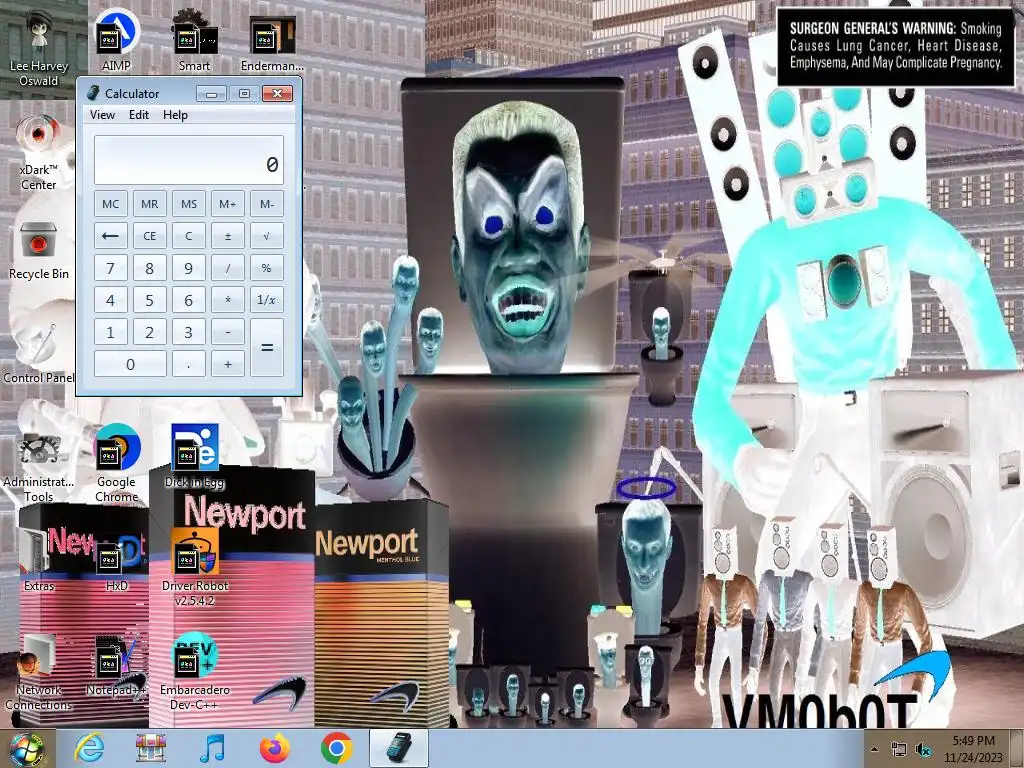Click the 1/x reciprocal button

click(x=267, y=300)
